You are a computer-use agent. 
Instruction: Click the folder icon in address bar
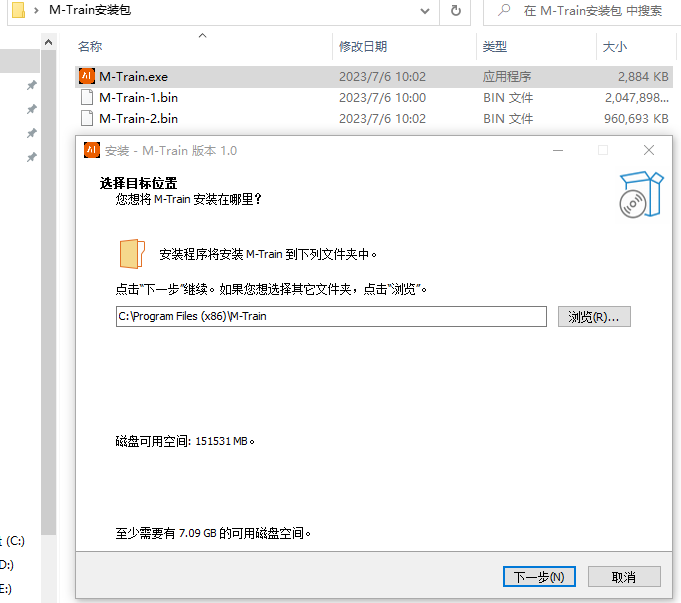coord(18,10)
